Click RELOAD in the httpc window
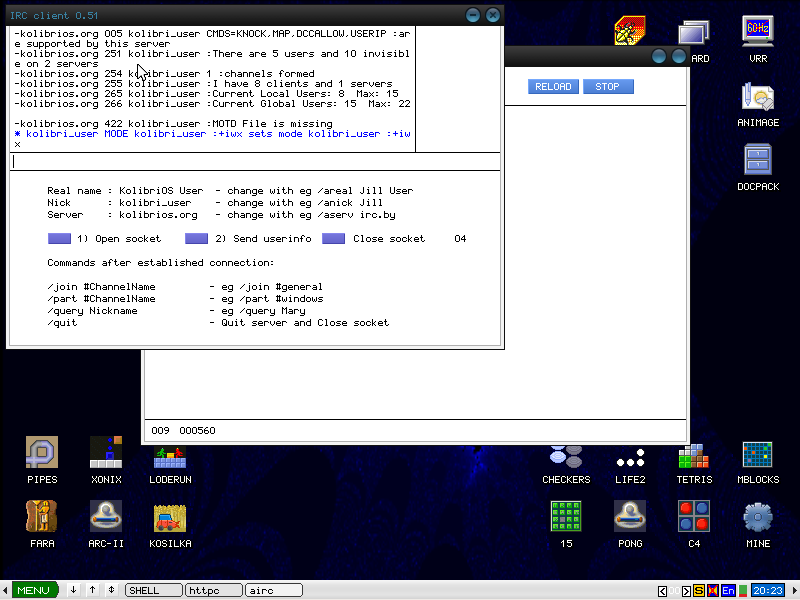The height and width of the screenshot is (600, 800). (x=553, y=87)
